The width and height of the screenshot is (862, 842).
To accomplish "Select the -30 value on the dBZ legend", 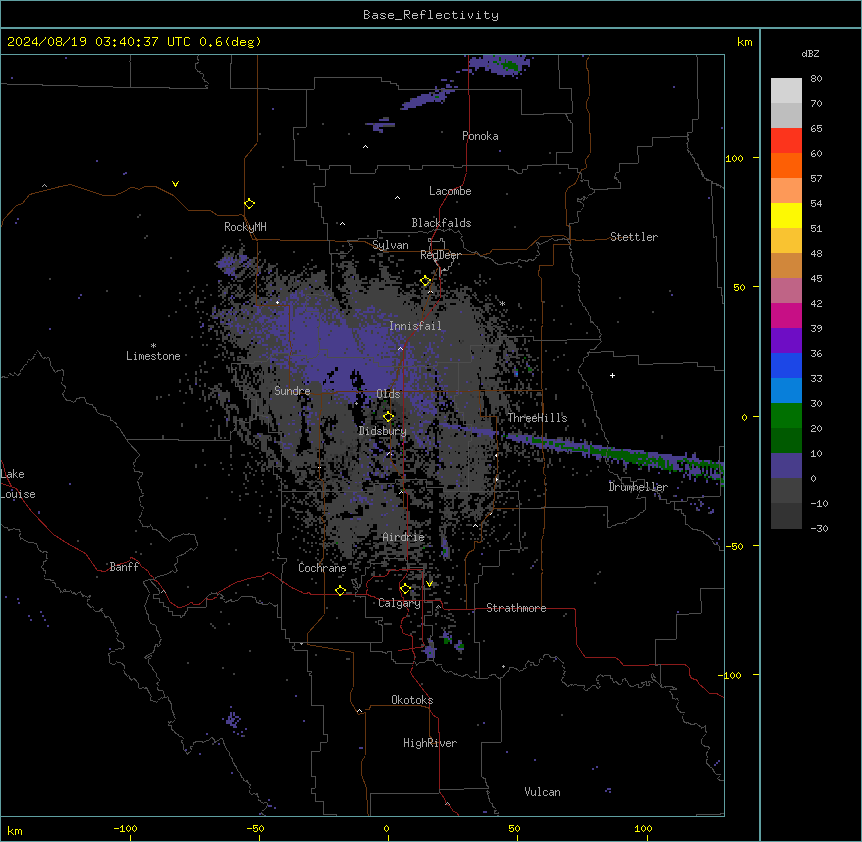I will [820, 529].
